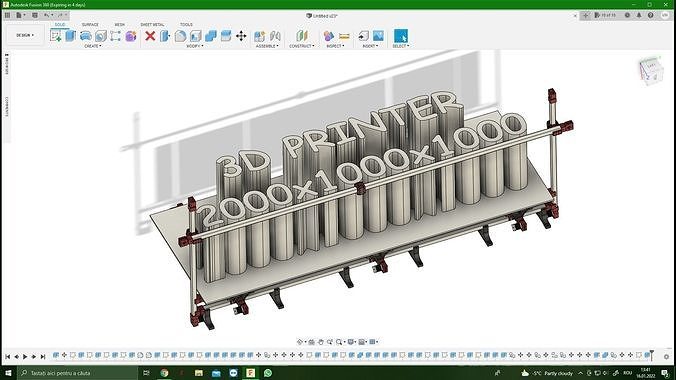Switch to the SHEET METAL tab
676x380 pixels.
point(152,25)
